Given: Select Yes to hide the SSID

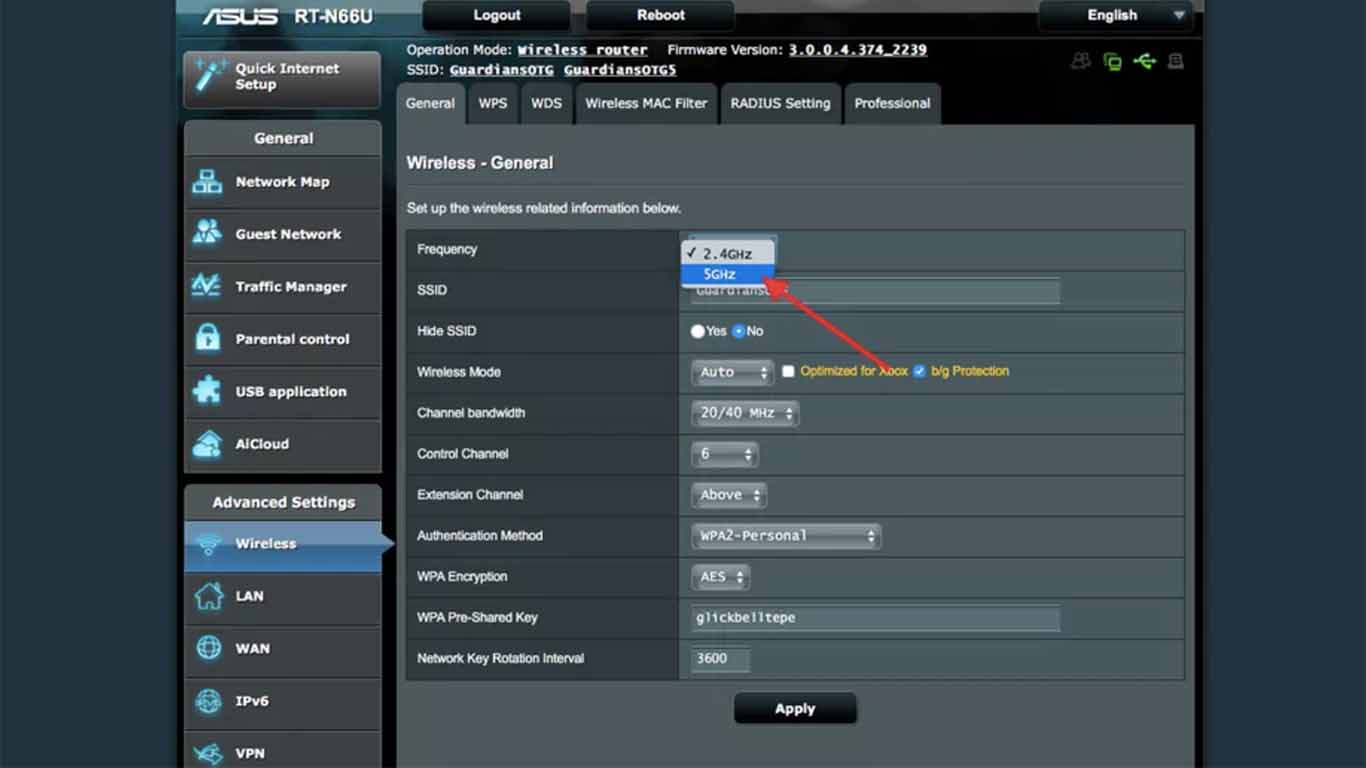Looking at the screenshot, I should pyautogui.click(x=697, y=331).
